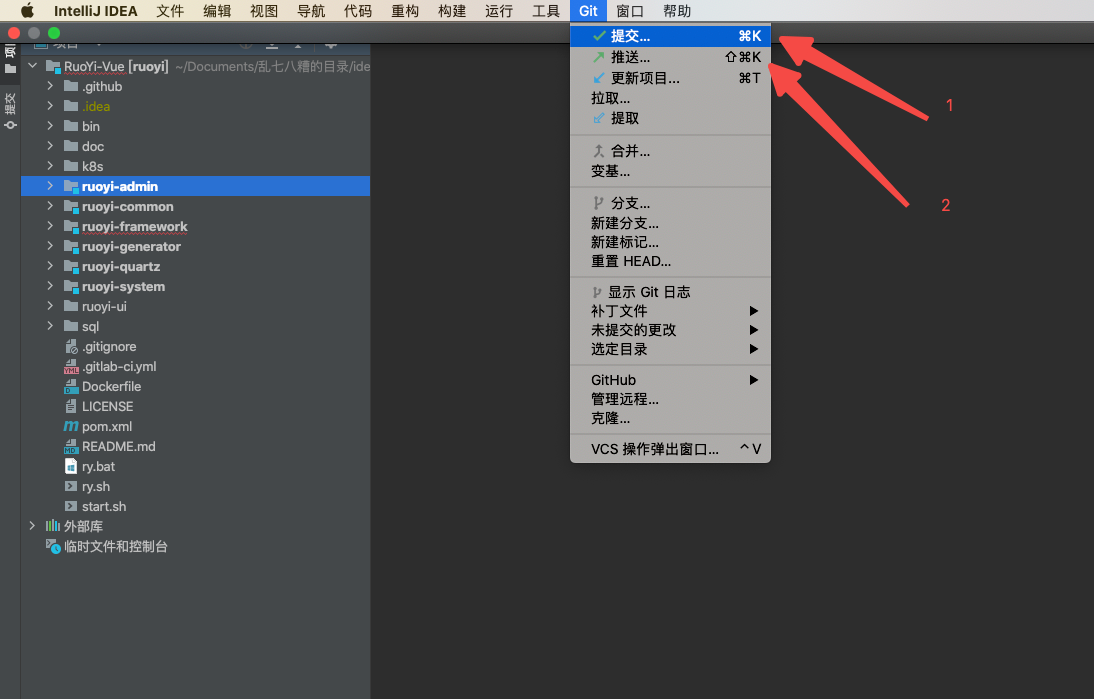Choose 推送... from the Git menu

click(x=630, y=57)
